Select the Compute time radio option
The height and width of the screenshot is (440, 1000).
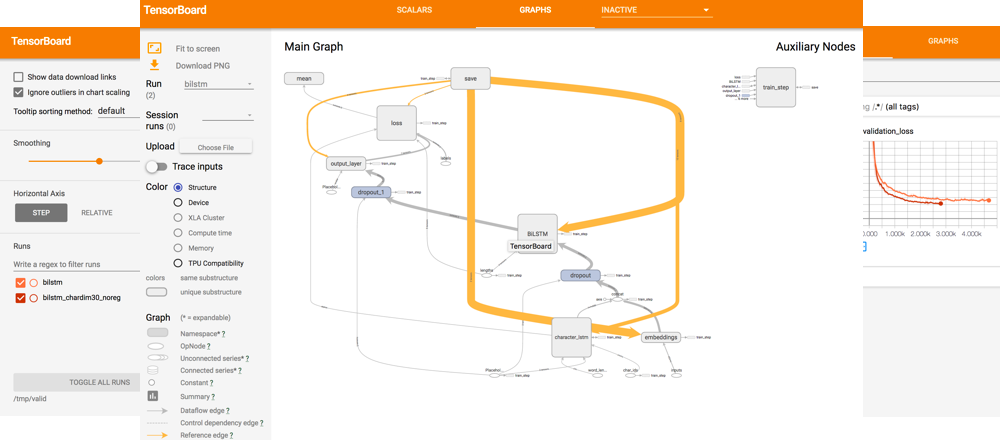pos(178,233)
